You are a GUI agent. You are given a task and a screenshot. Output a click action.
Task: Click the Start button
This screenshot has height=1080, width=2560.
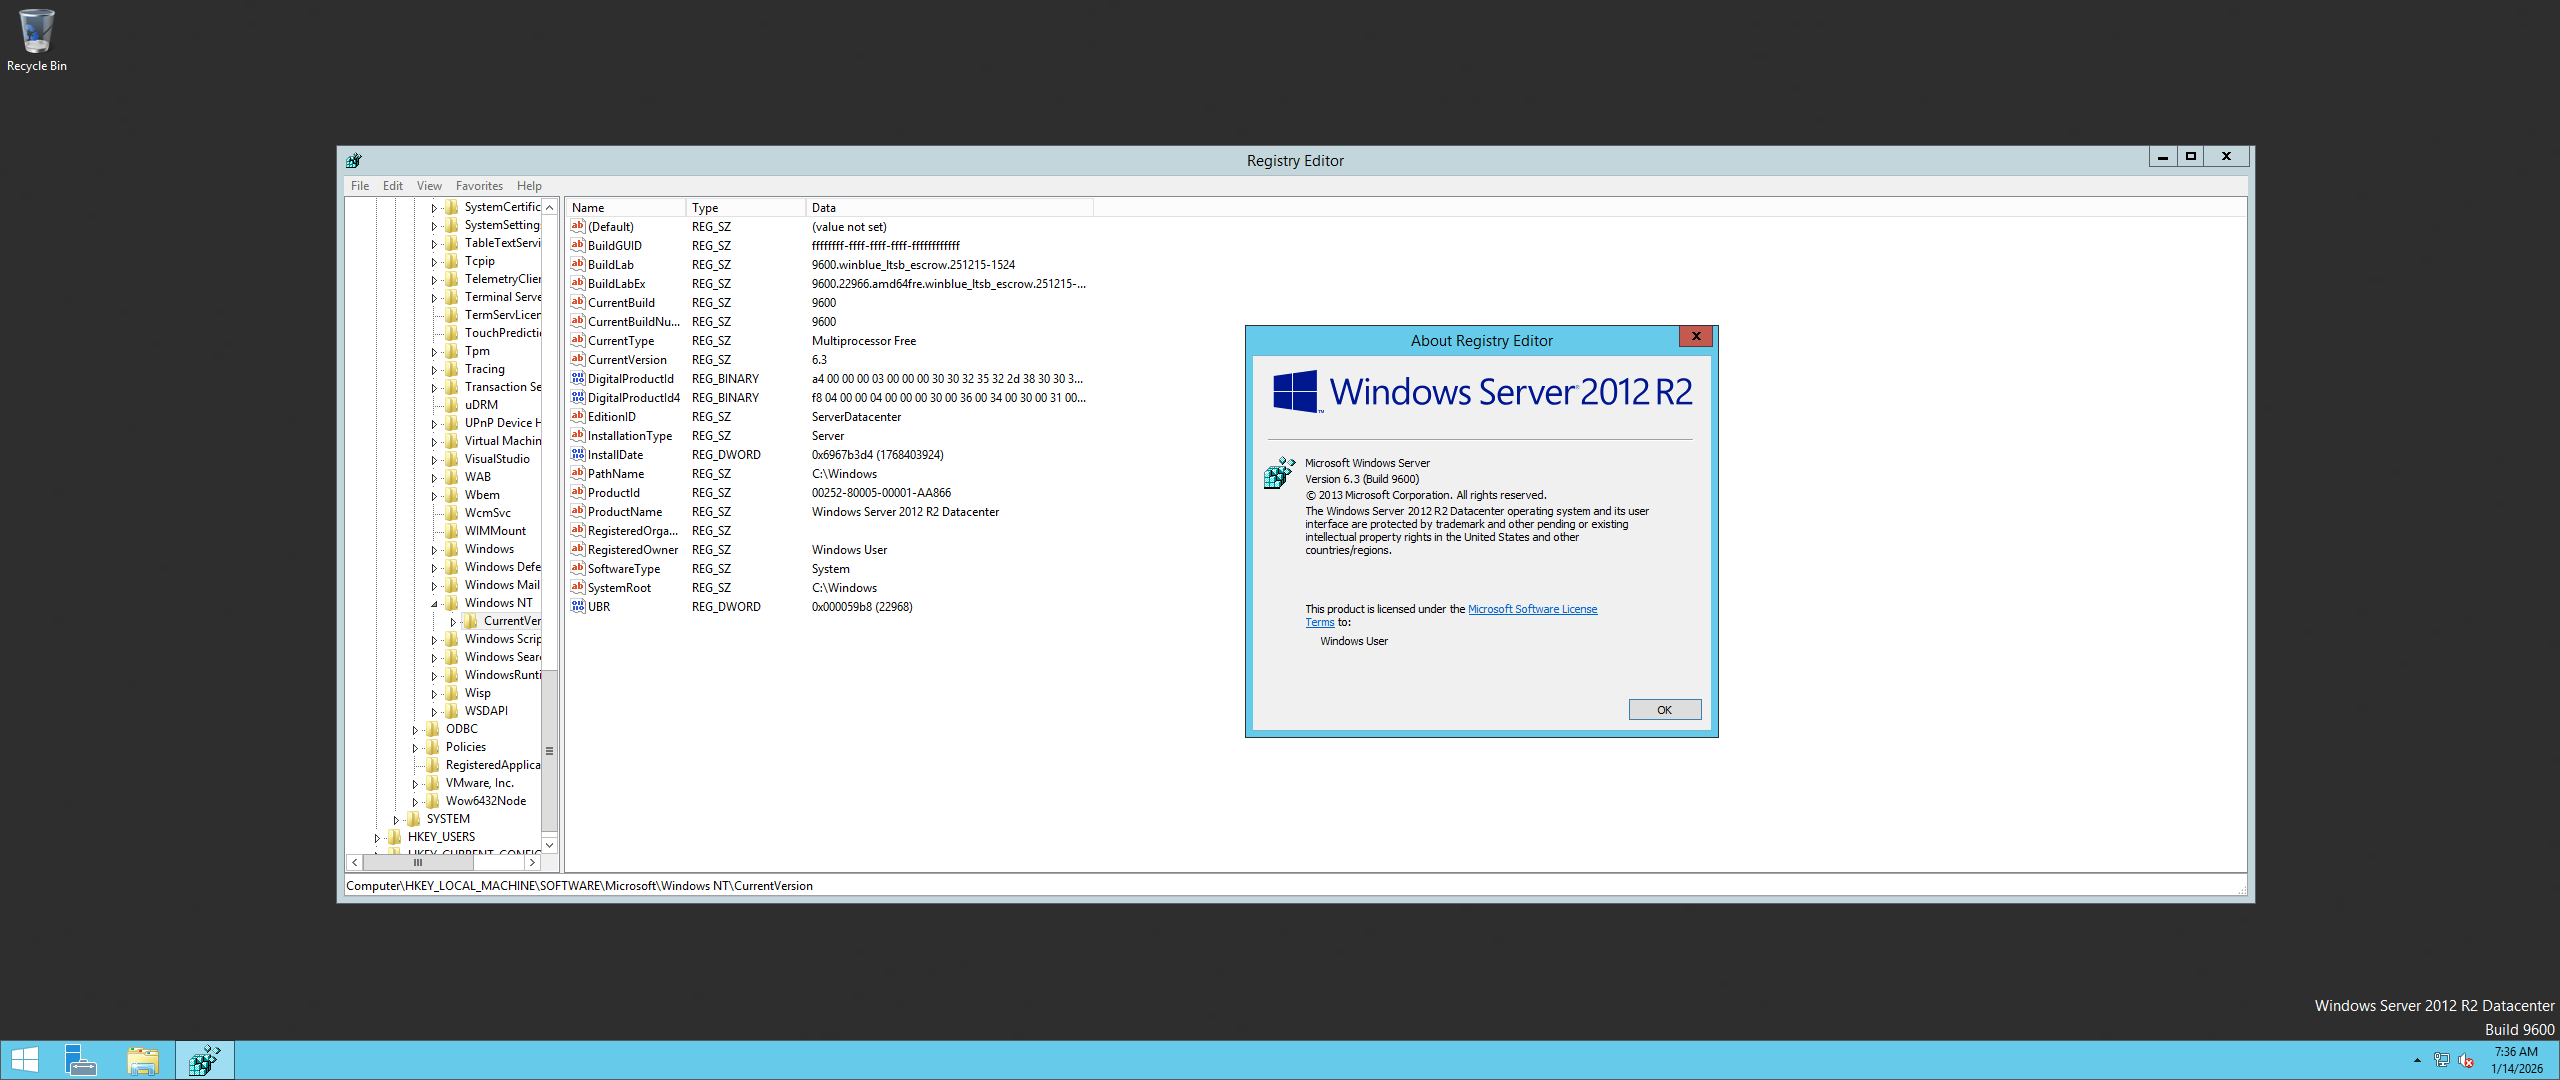tap(24, 1060)
